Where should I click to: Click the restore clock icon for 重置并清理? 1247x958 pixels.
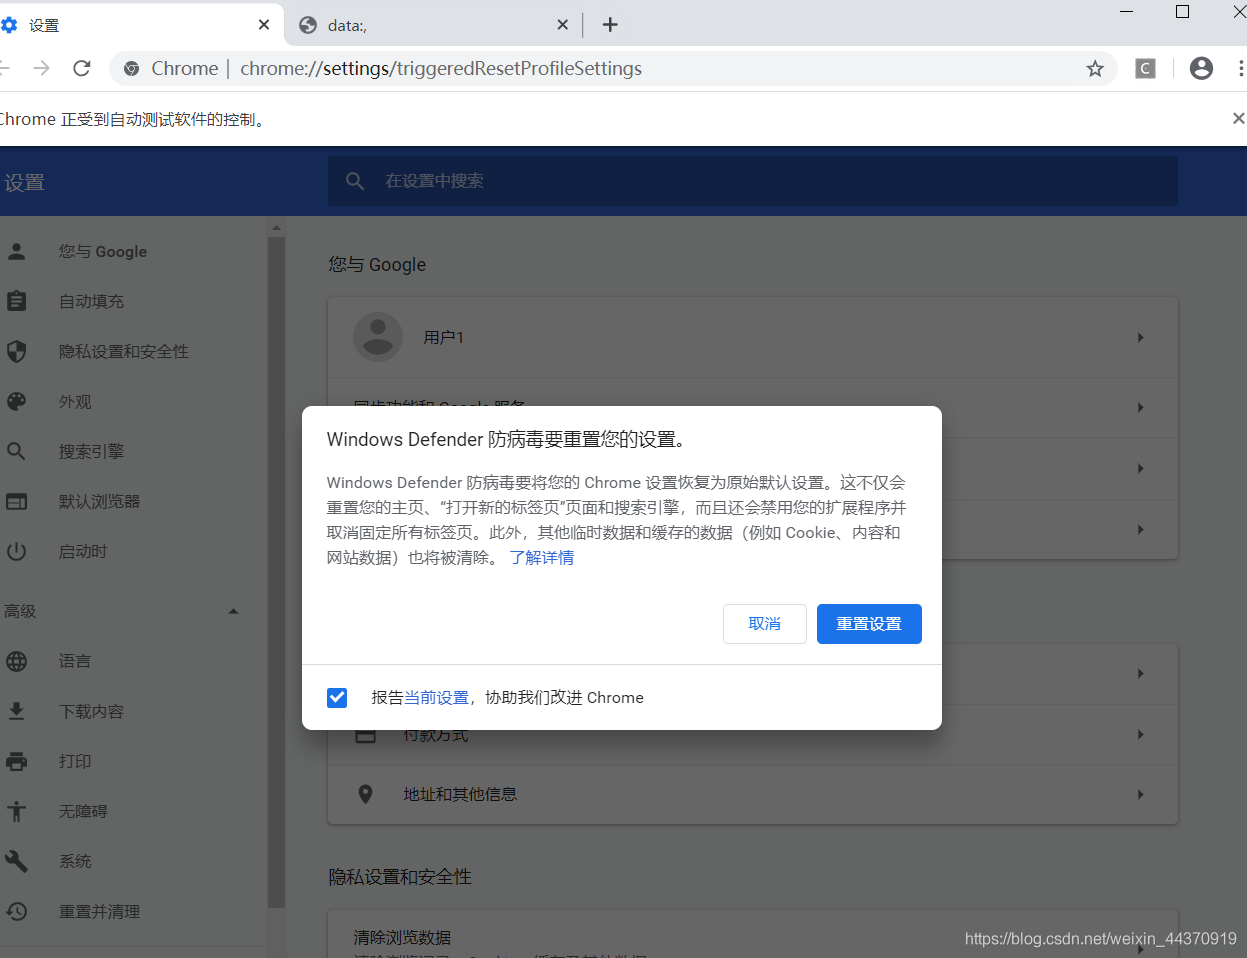(x=17, y=911)
